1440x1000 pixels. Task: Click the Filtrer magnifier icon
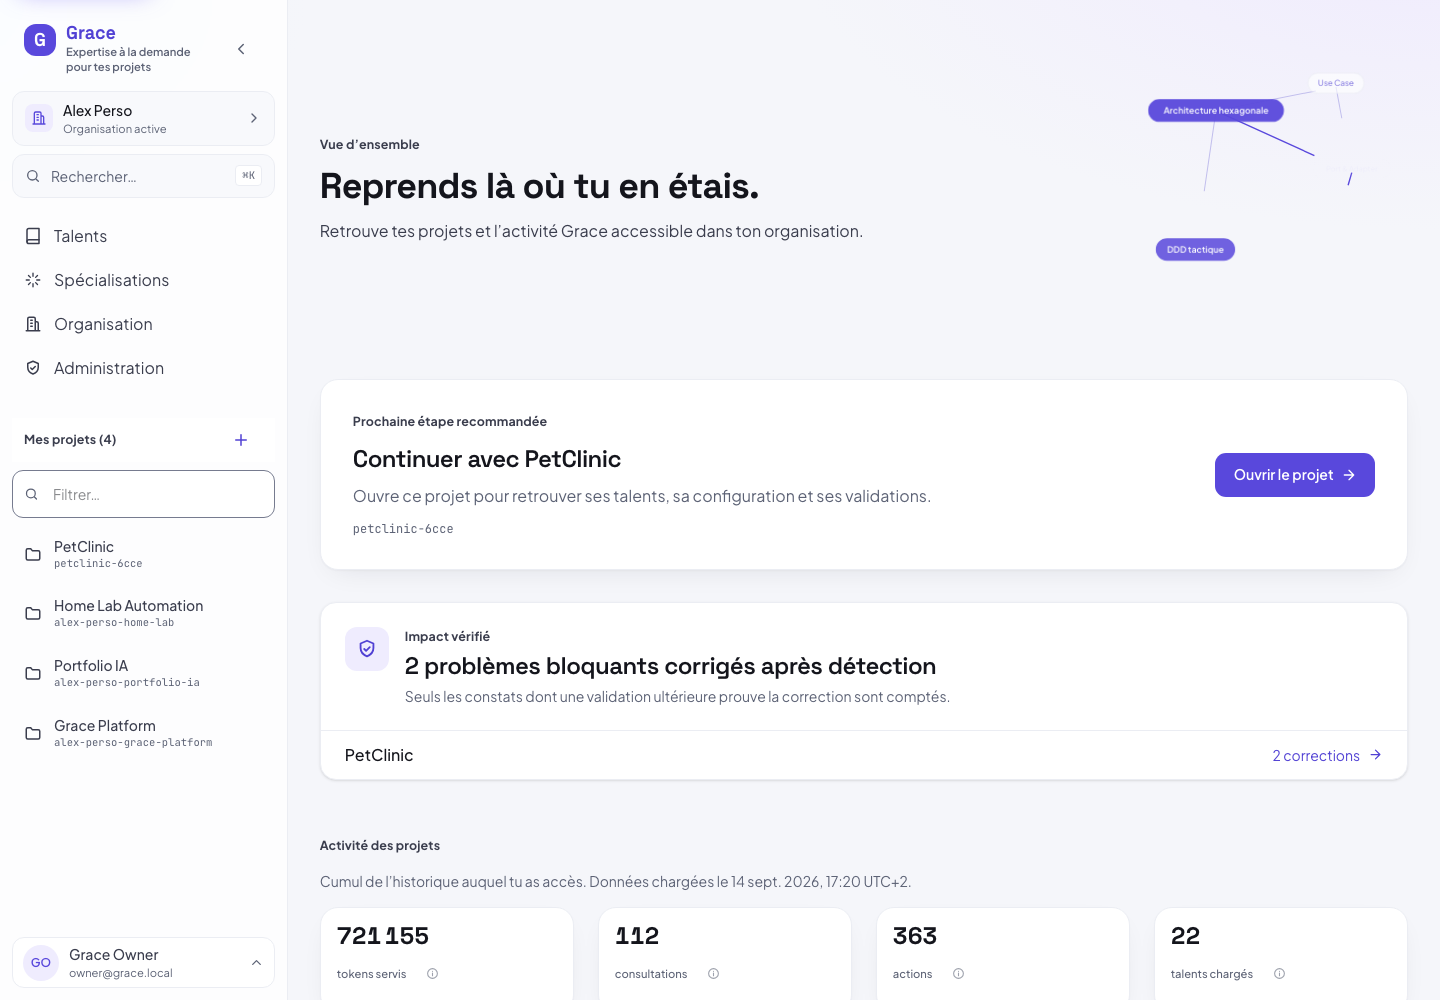[x=32, y=494]
